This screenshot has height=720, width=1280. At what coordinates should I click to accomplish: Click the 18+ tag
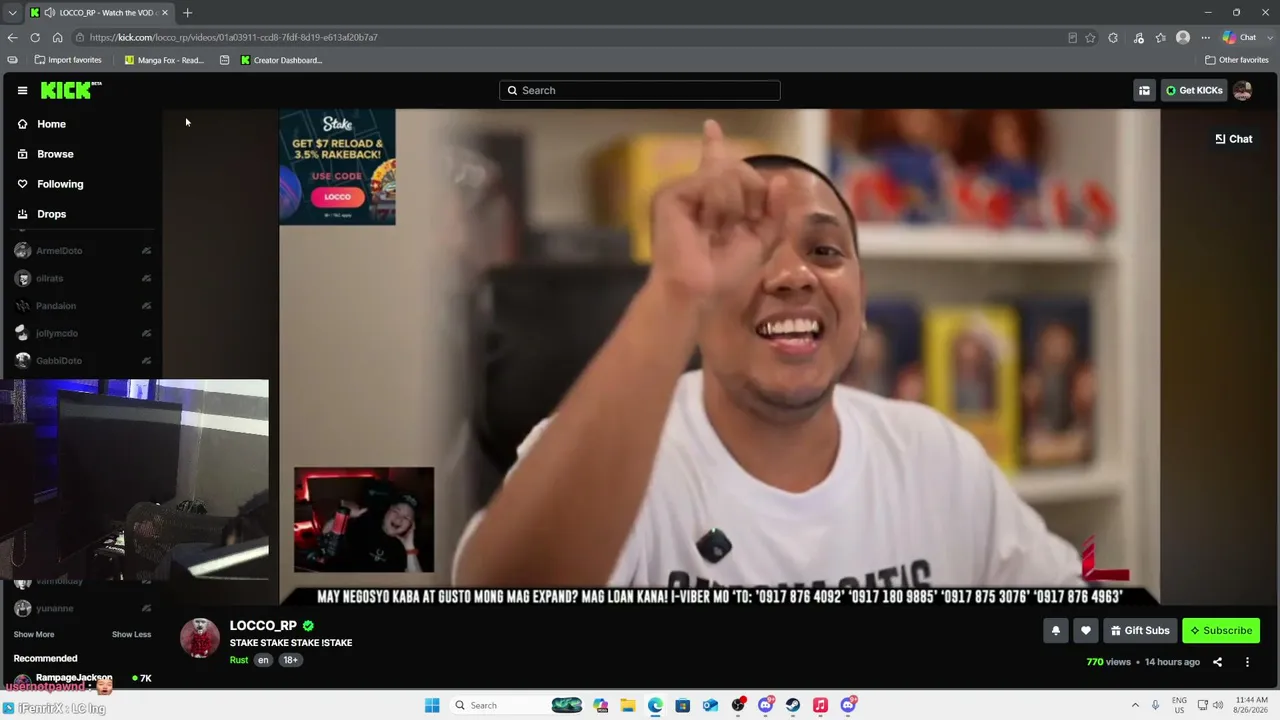[x=290, y=660]
